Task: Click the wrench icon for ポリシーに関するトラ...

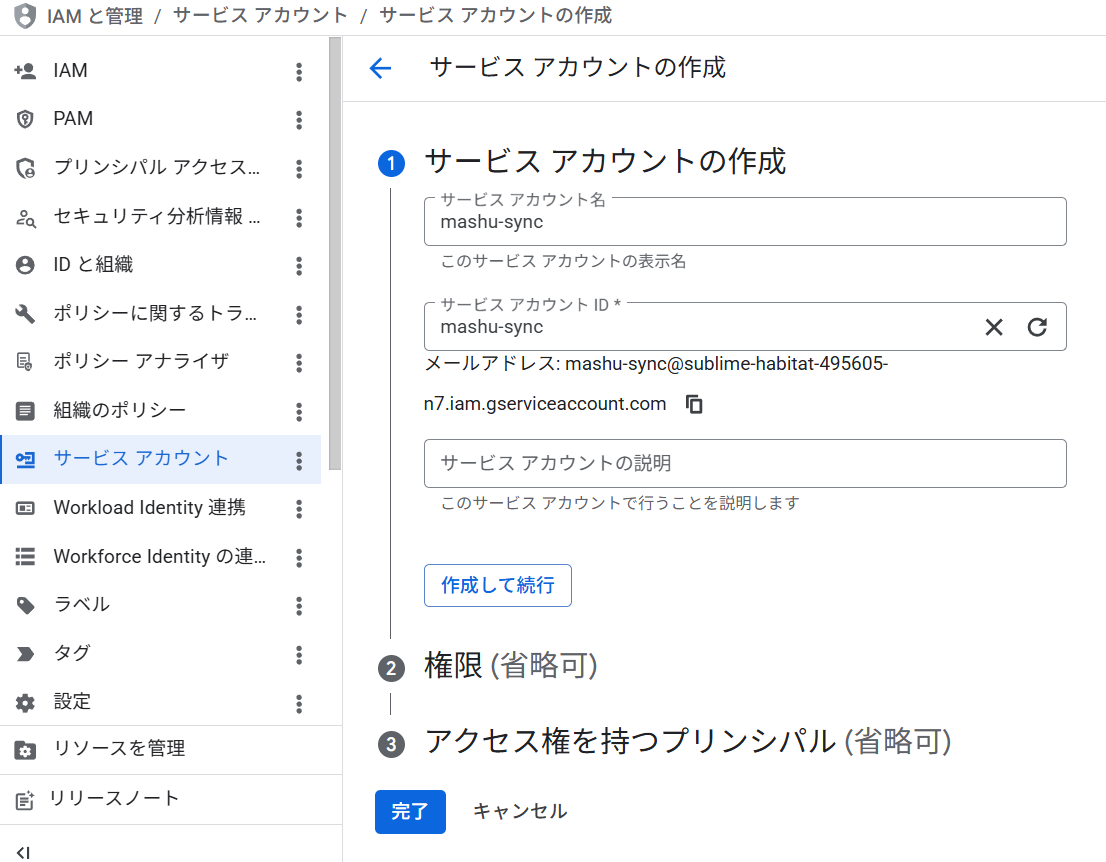Action: (25, 314)
